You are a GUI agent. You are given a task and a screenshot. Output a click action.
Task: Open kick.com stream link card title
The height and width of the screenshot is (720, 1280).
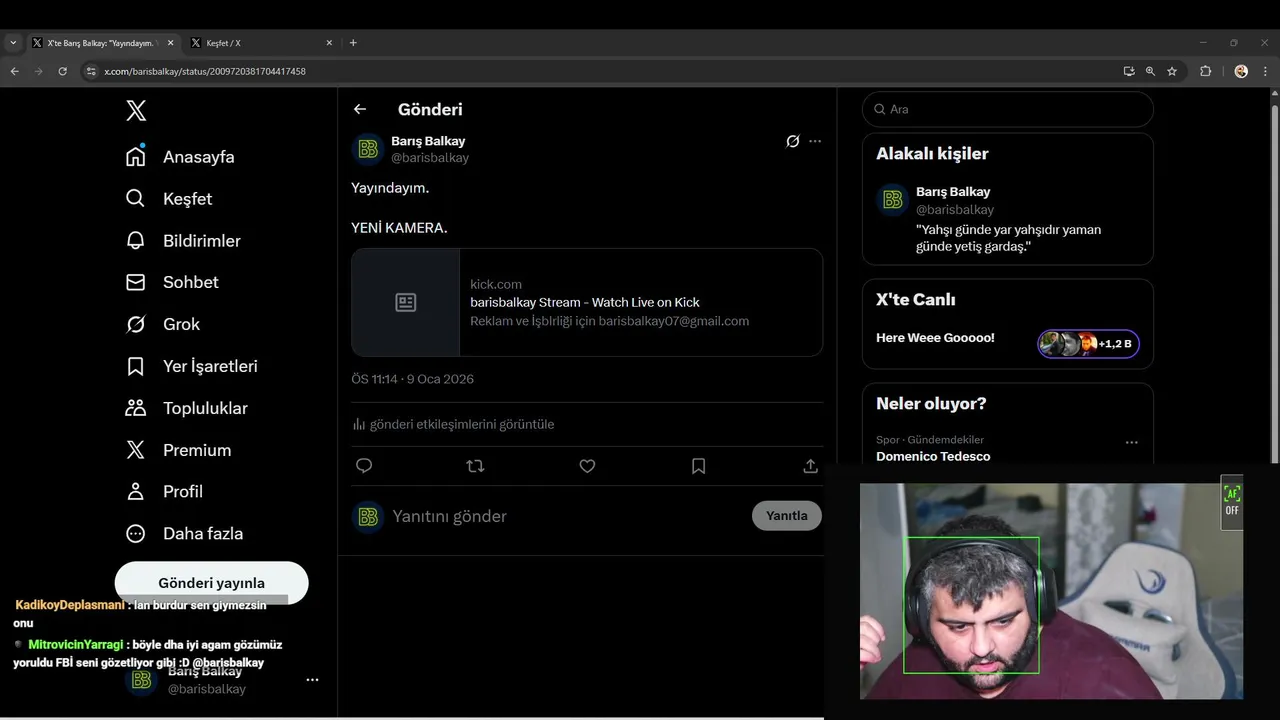(x=585, y=302)
